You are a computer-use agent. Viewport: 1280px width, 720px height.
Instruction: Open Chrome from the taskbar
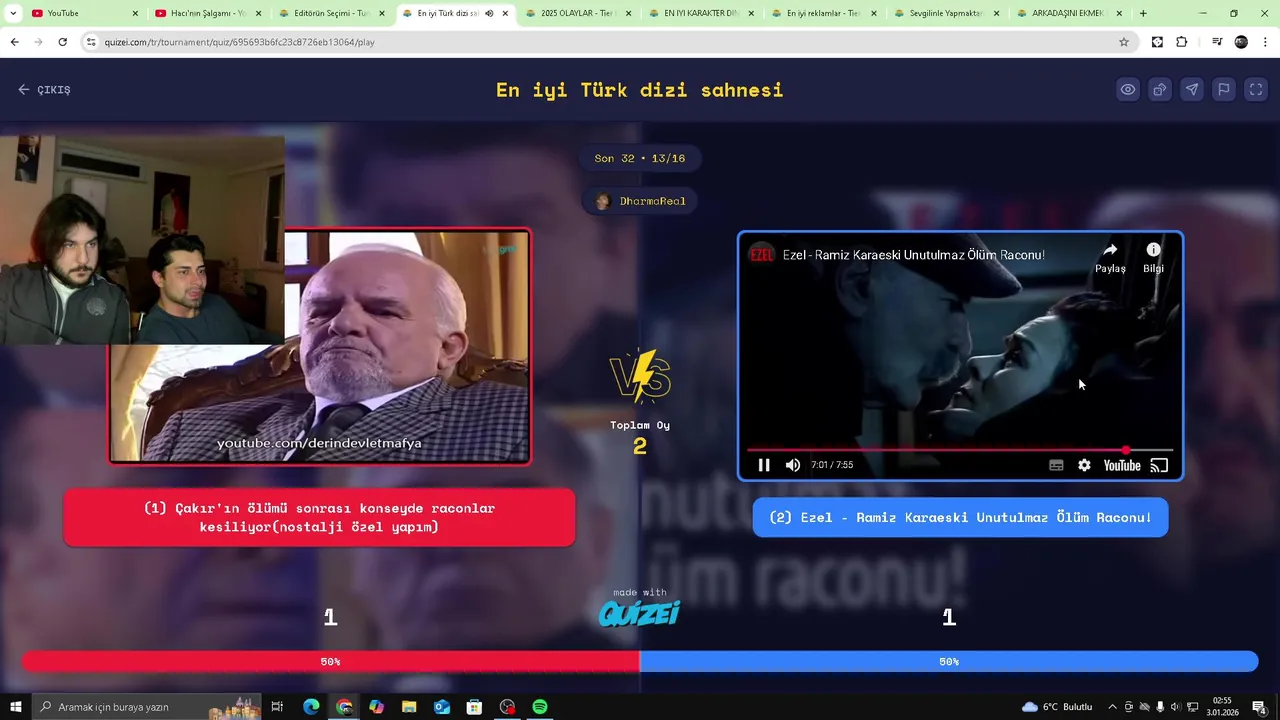click(x=344, y=707)
